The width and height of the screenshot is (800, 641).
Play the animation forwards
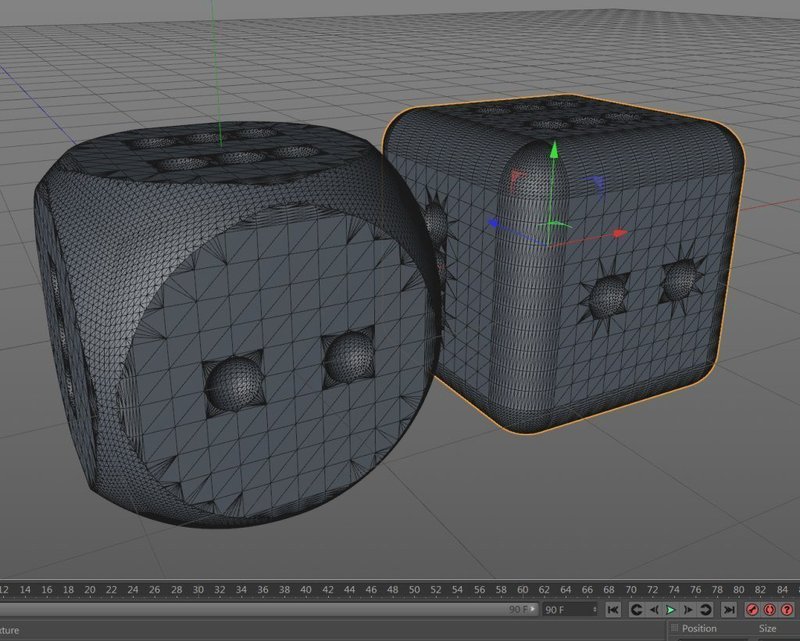[671, 609]
